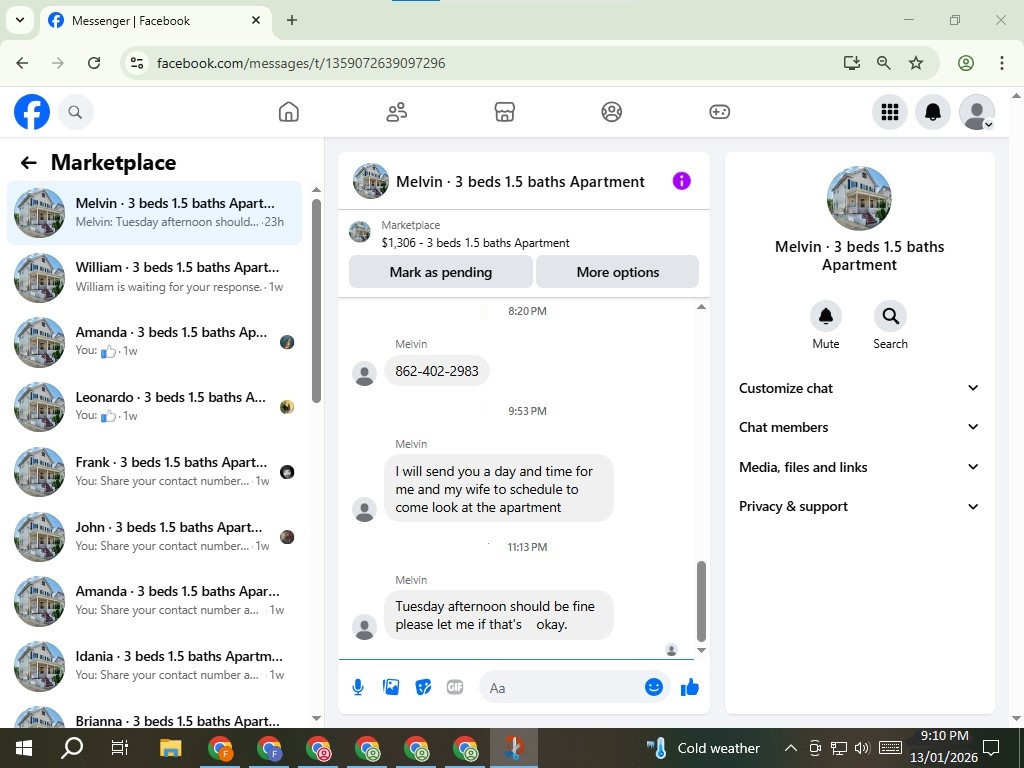The image size is (1024, 768).
Task: Expand the Privacy & support section
Action: click(x=859, y=506)
